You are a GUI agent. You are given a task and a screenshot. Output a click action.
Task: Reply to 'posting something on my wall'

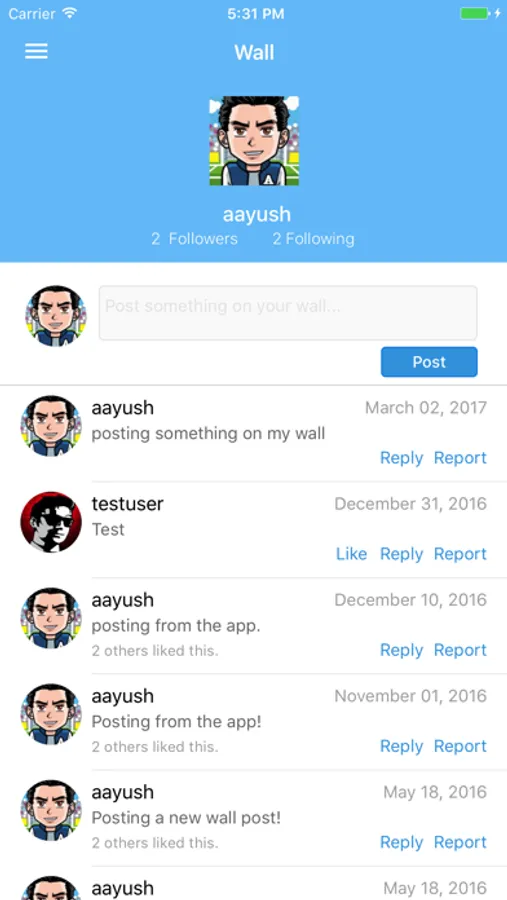(401, 458)
